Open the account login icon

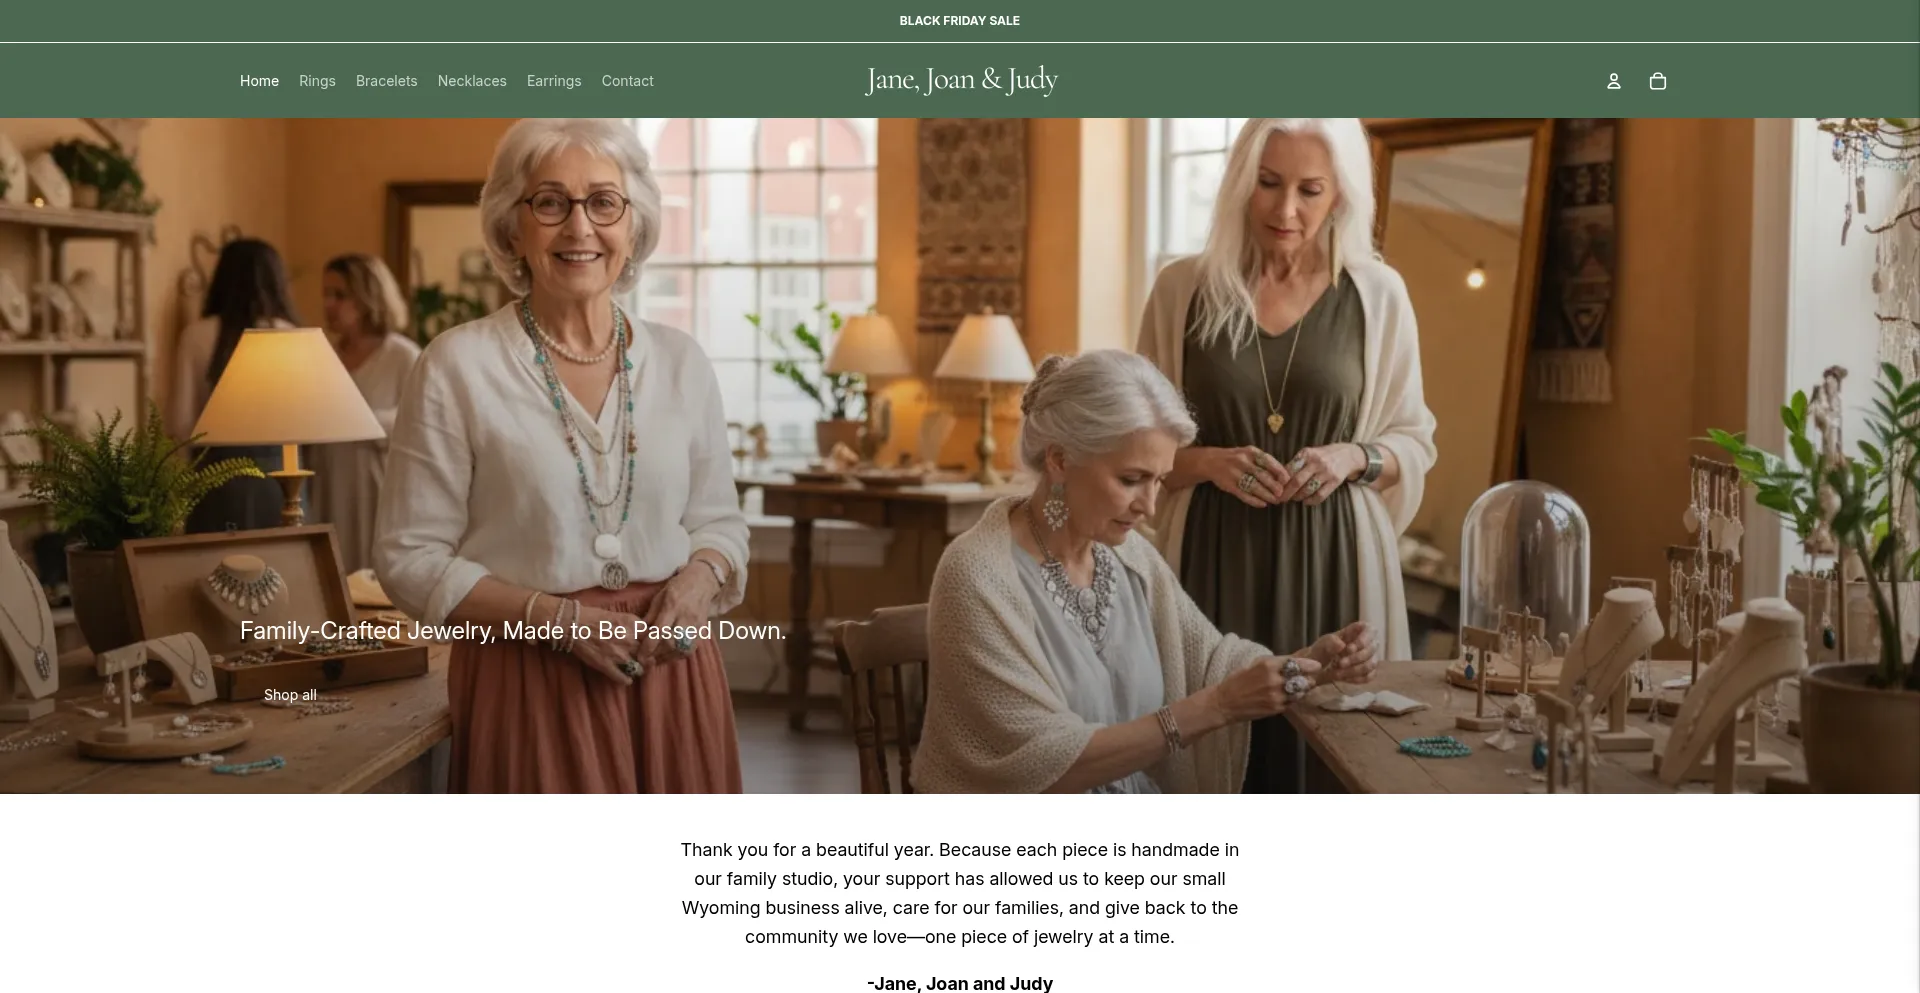pyautogui.click(x=1613, y=81)
